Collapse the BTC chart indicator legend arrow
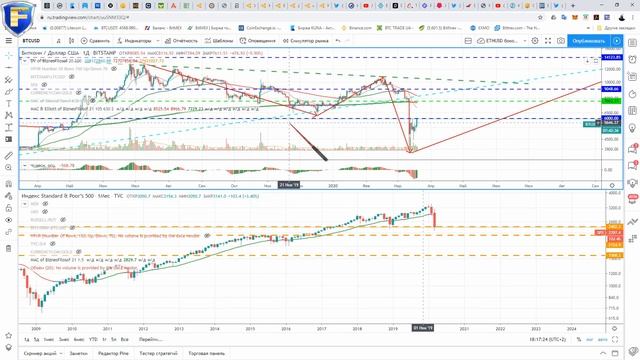The width and height of the screenshot is (640, 360). tap(24, 61)
